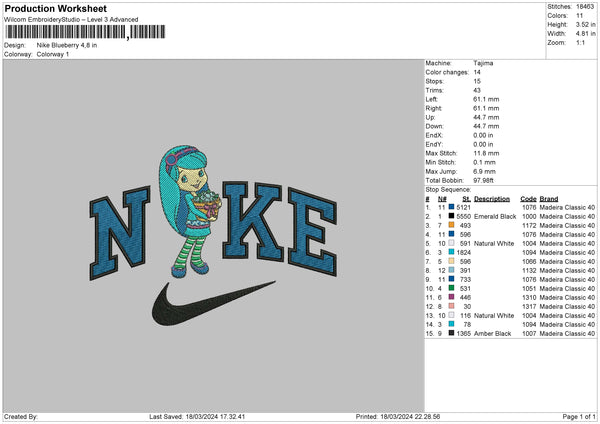Click the barcode under the worksheet title

click(x=85, y=32)
